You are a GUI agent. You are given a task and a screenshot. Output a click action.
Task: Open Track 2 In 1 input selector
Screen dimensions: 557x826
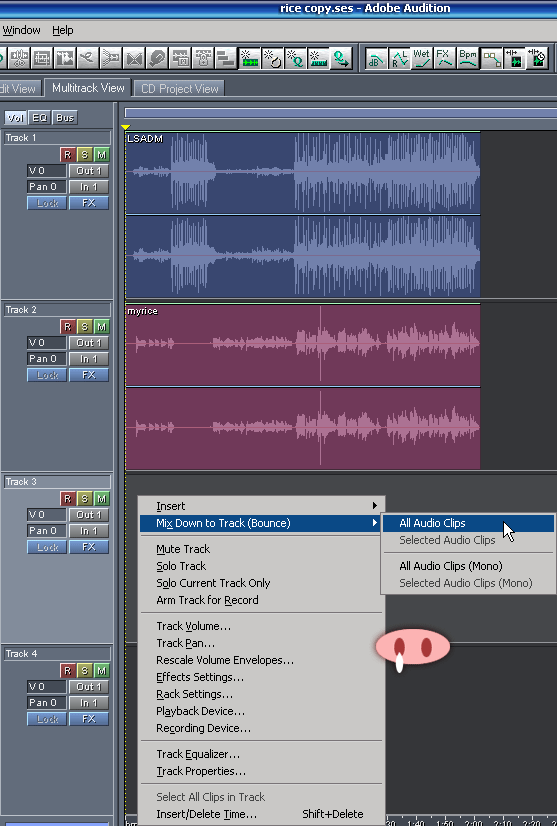tap(89, 359)
